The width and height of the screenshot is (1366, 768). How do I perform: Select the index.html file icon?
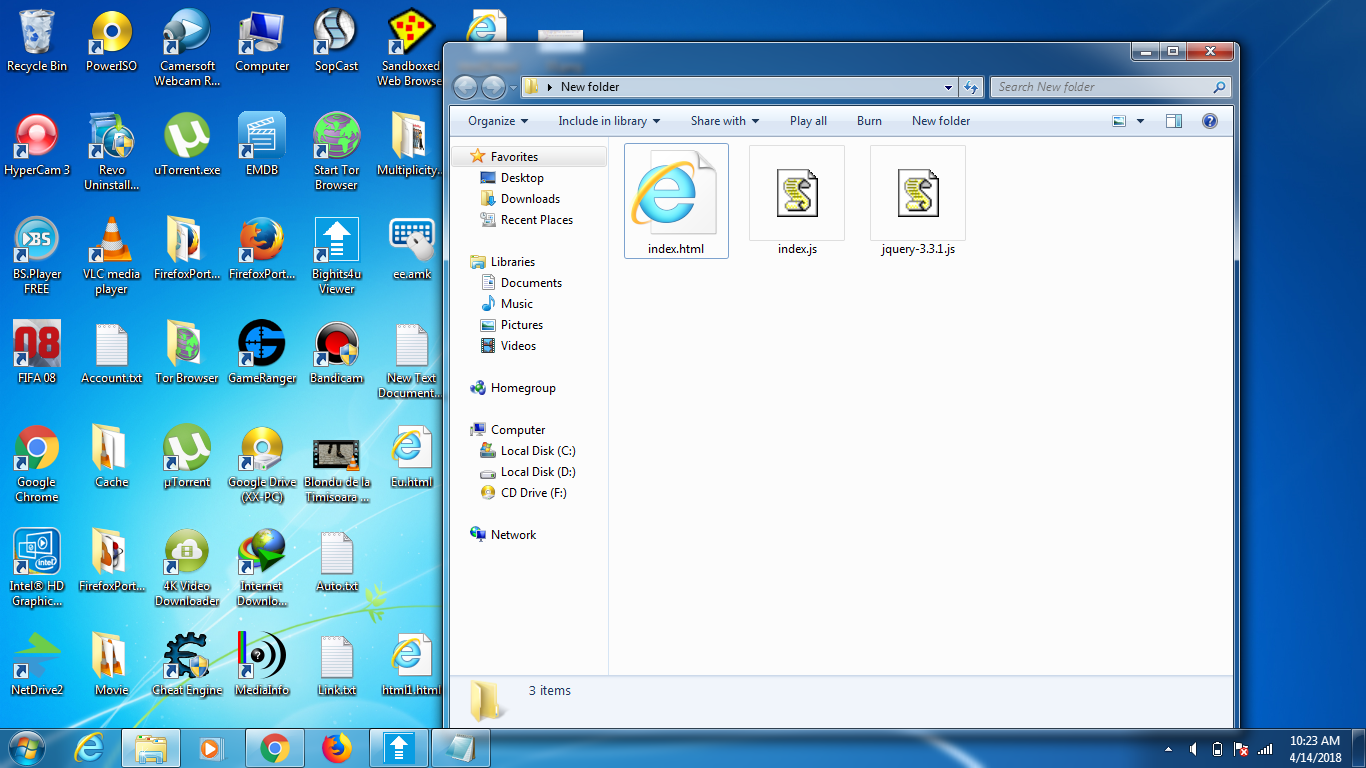click(676, 200)
